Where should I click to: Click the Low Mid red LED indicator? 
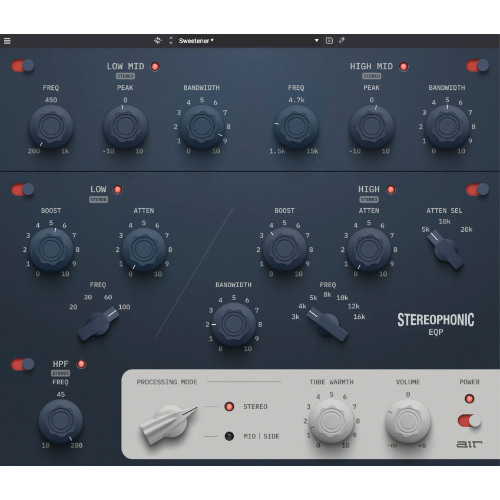[155, 66]
